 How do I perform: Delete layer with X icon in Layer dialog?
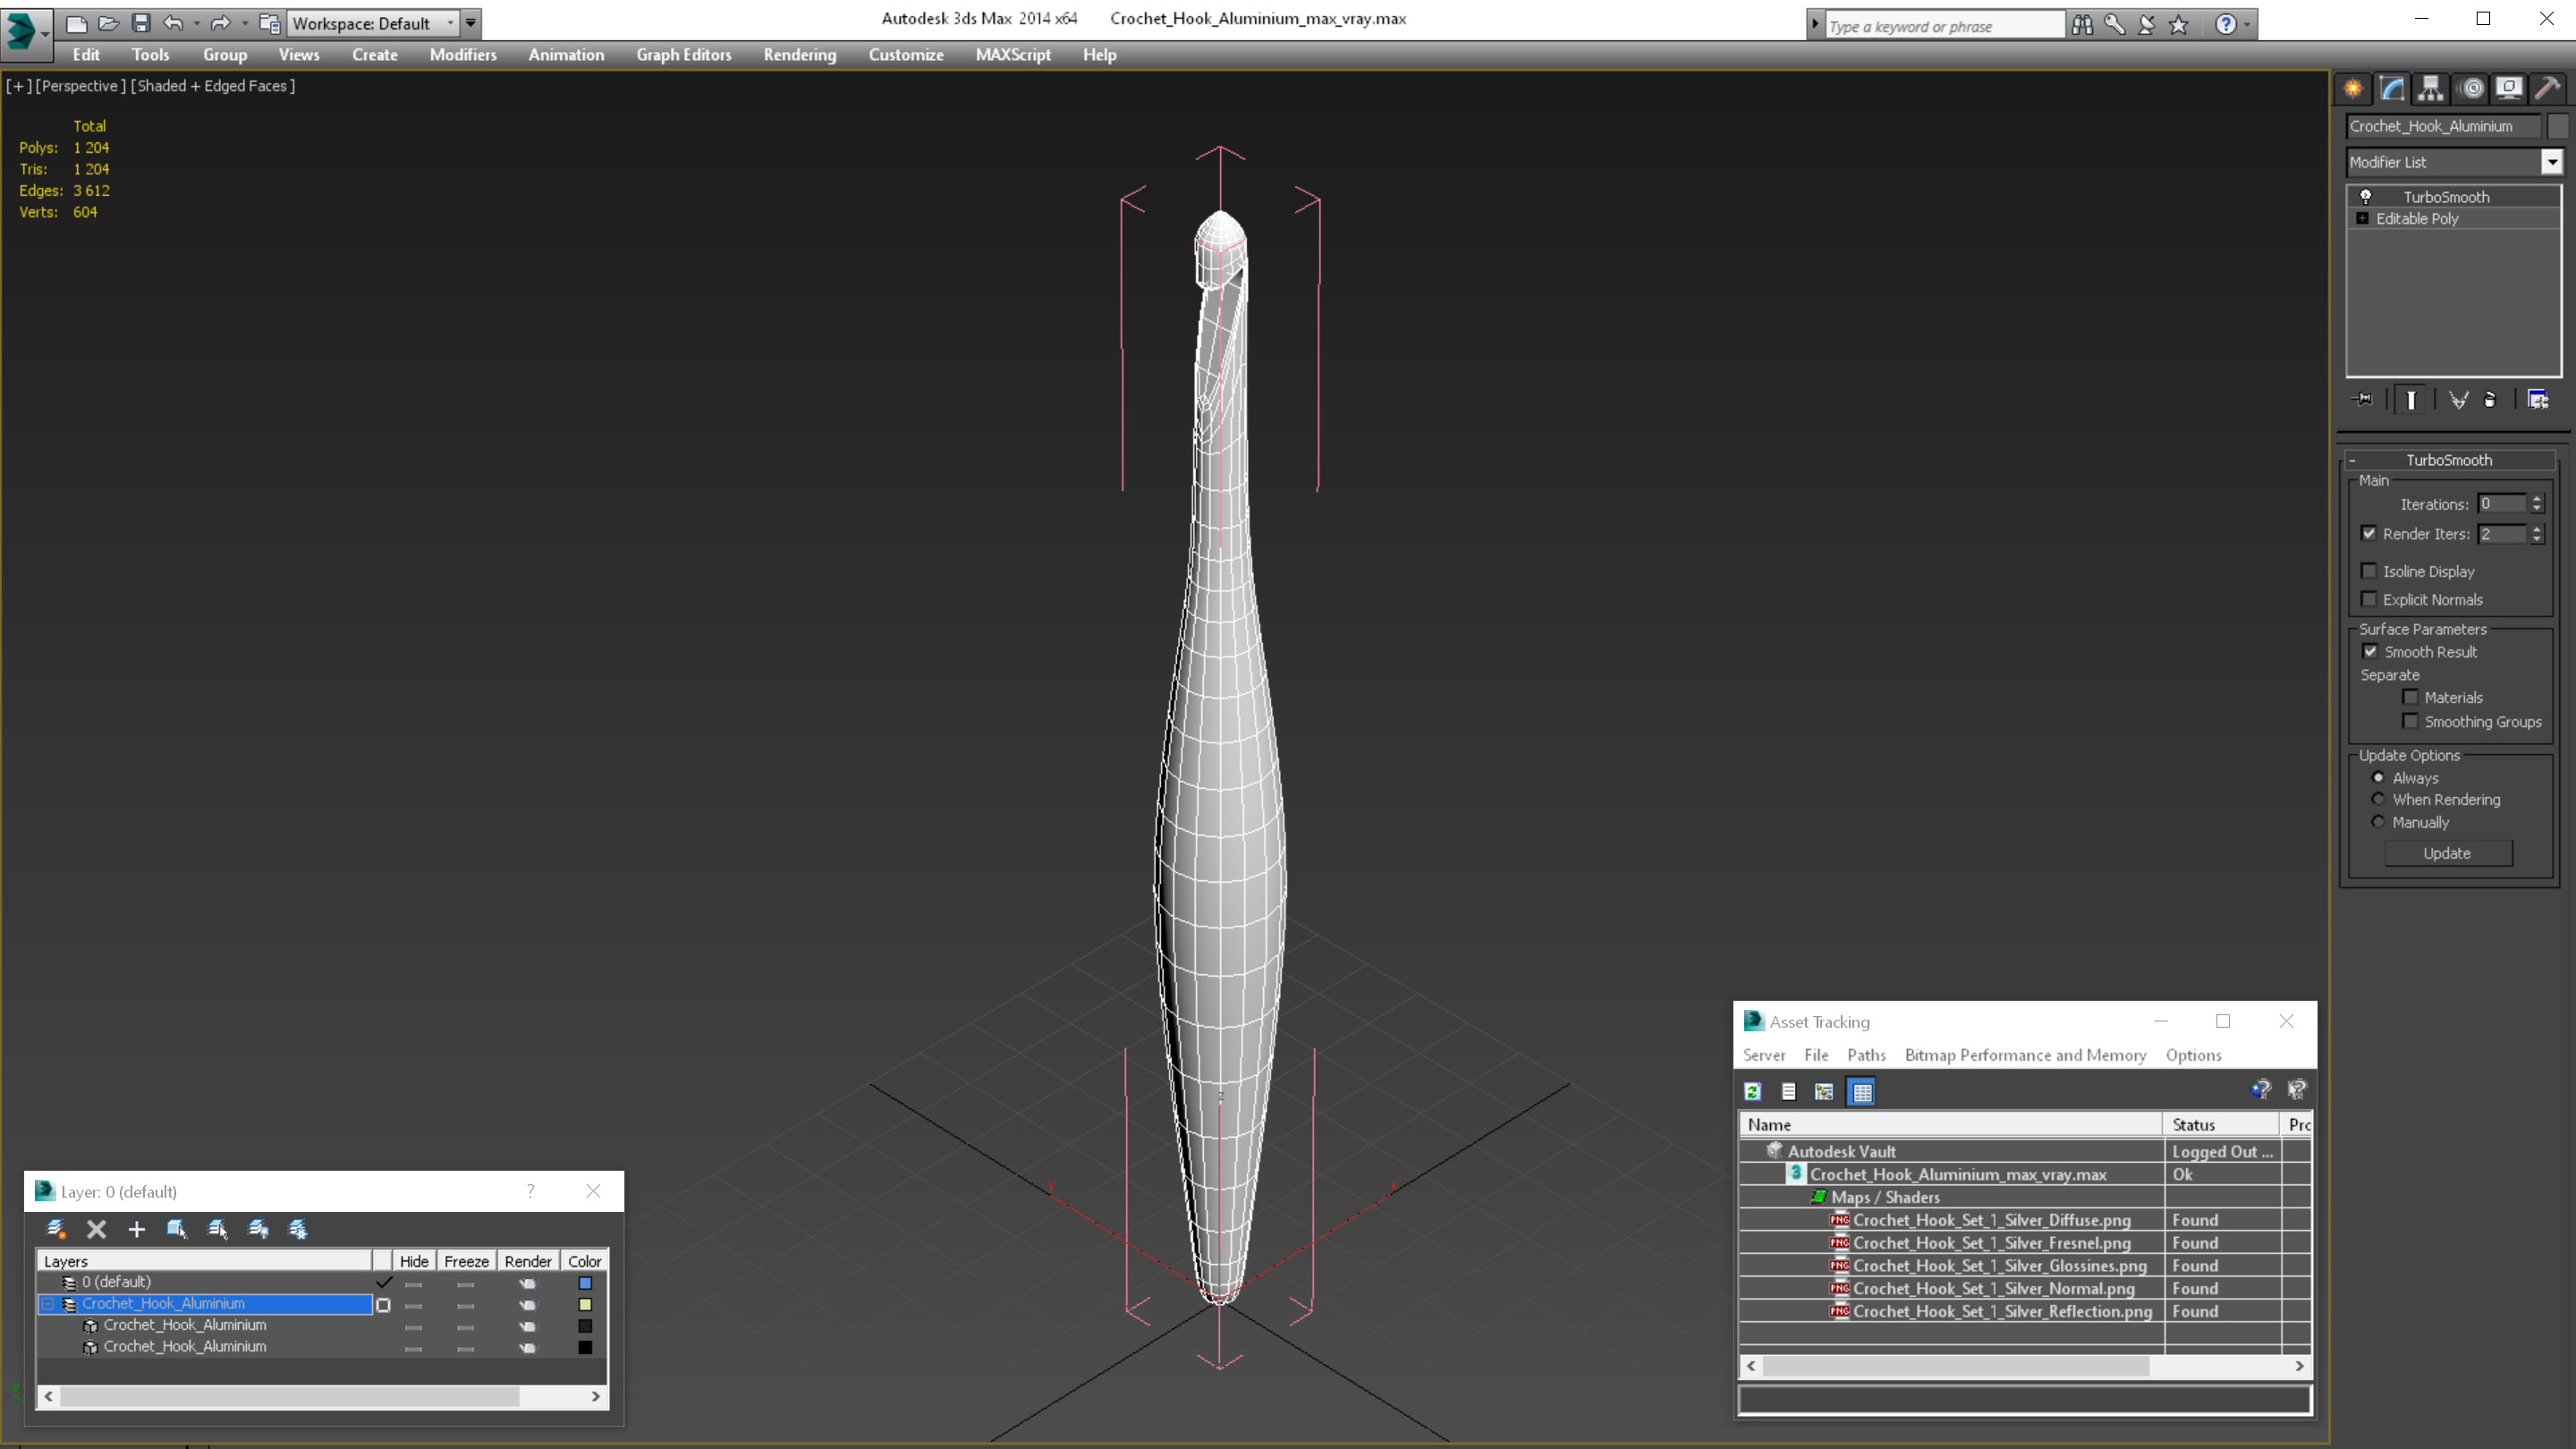tap(96, 1229)
